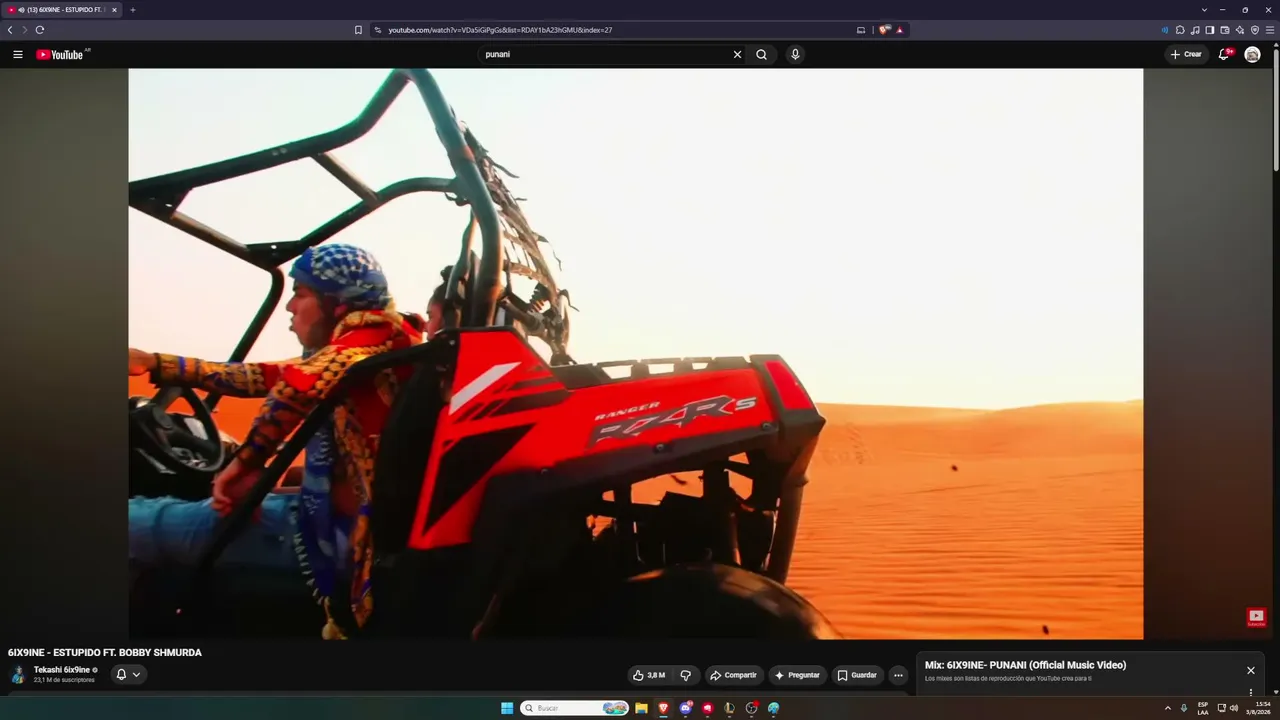
Task: Click the page vertical scrollbar
Action: click(1276, 108)
